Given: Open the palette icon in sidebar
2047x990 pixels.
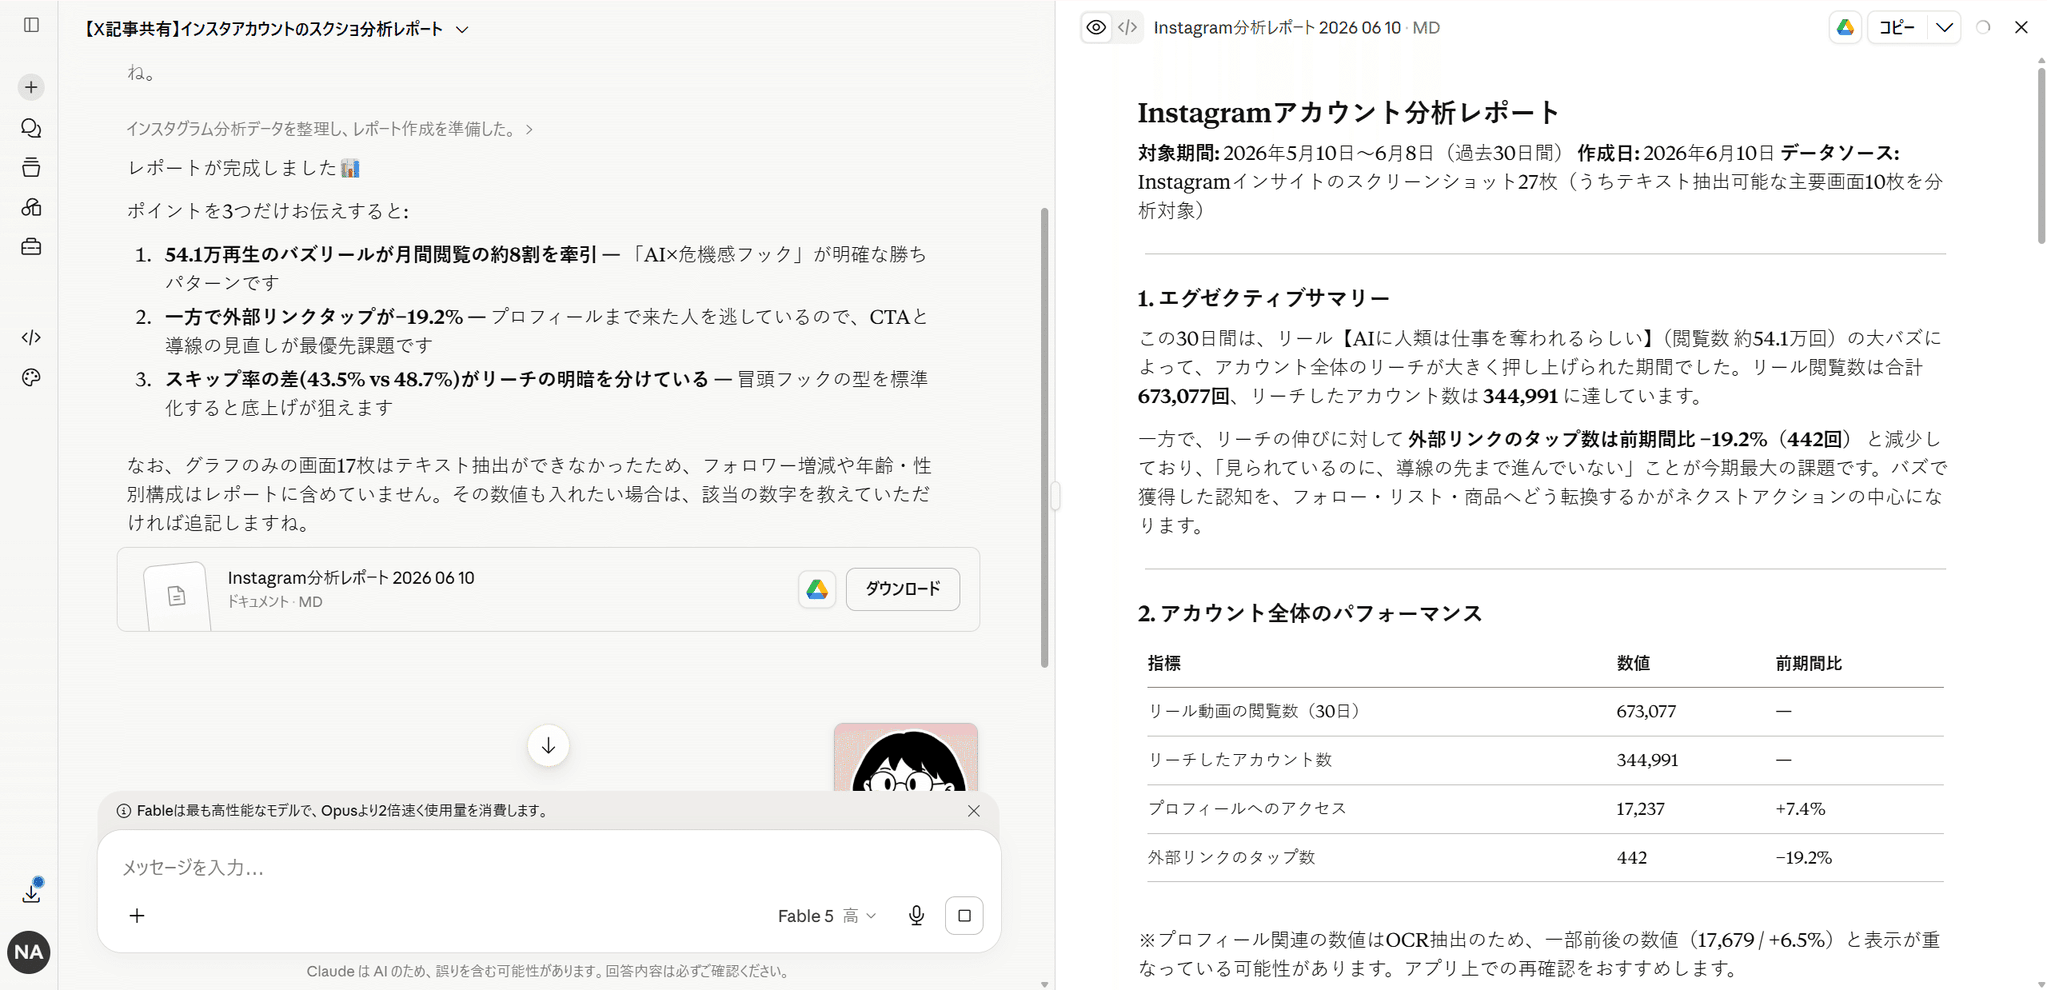Looking at the screenshot, I should (31, 377).
